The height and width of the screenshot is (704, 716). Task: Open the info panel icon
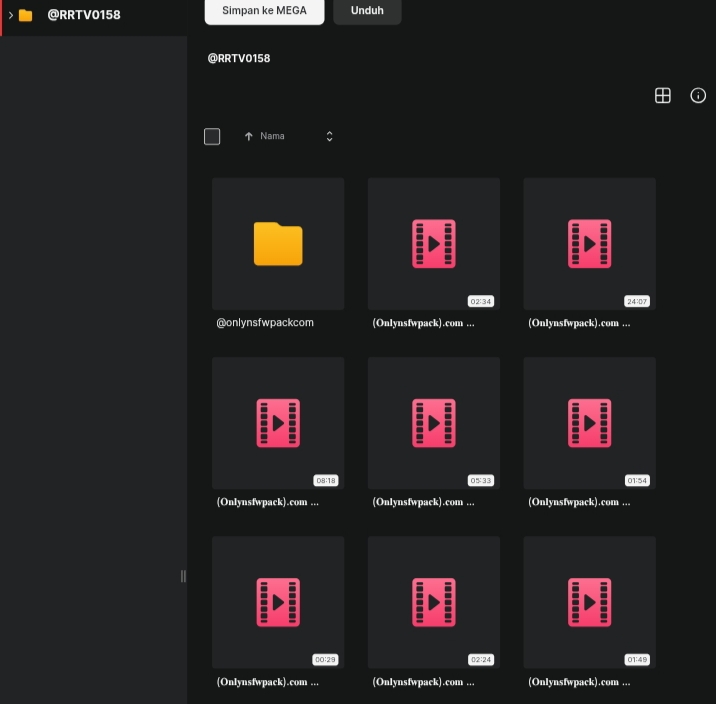[x=698, y=95]
